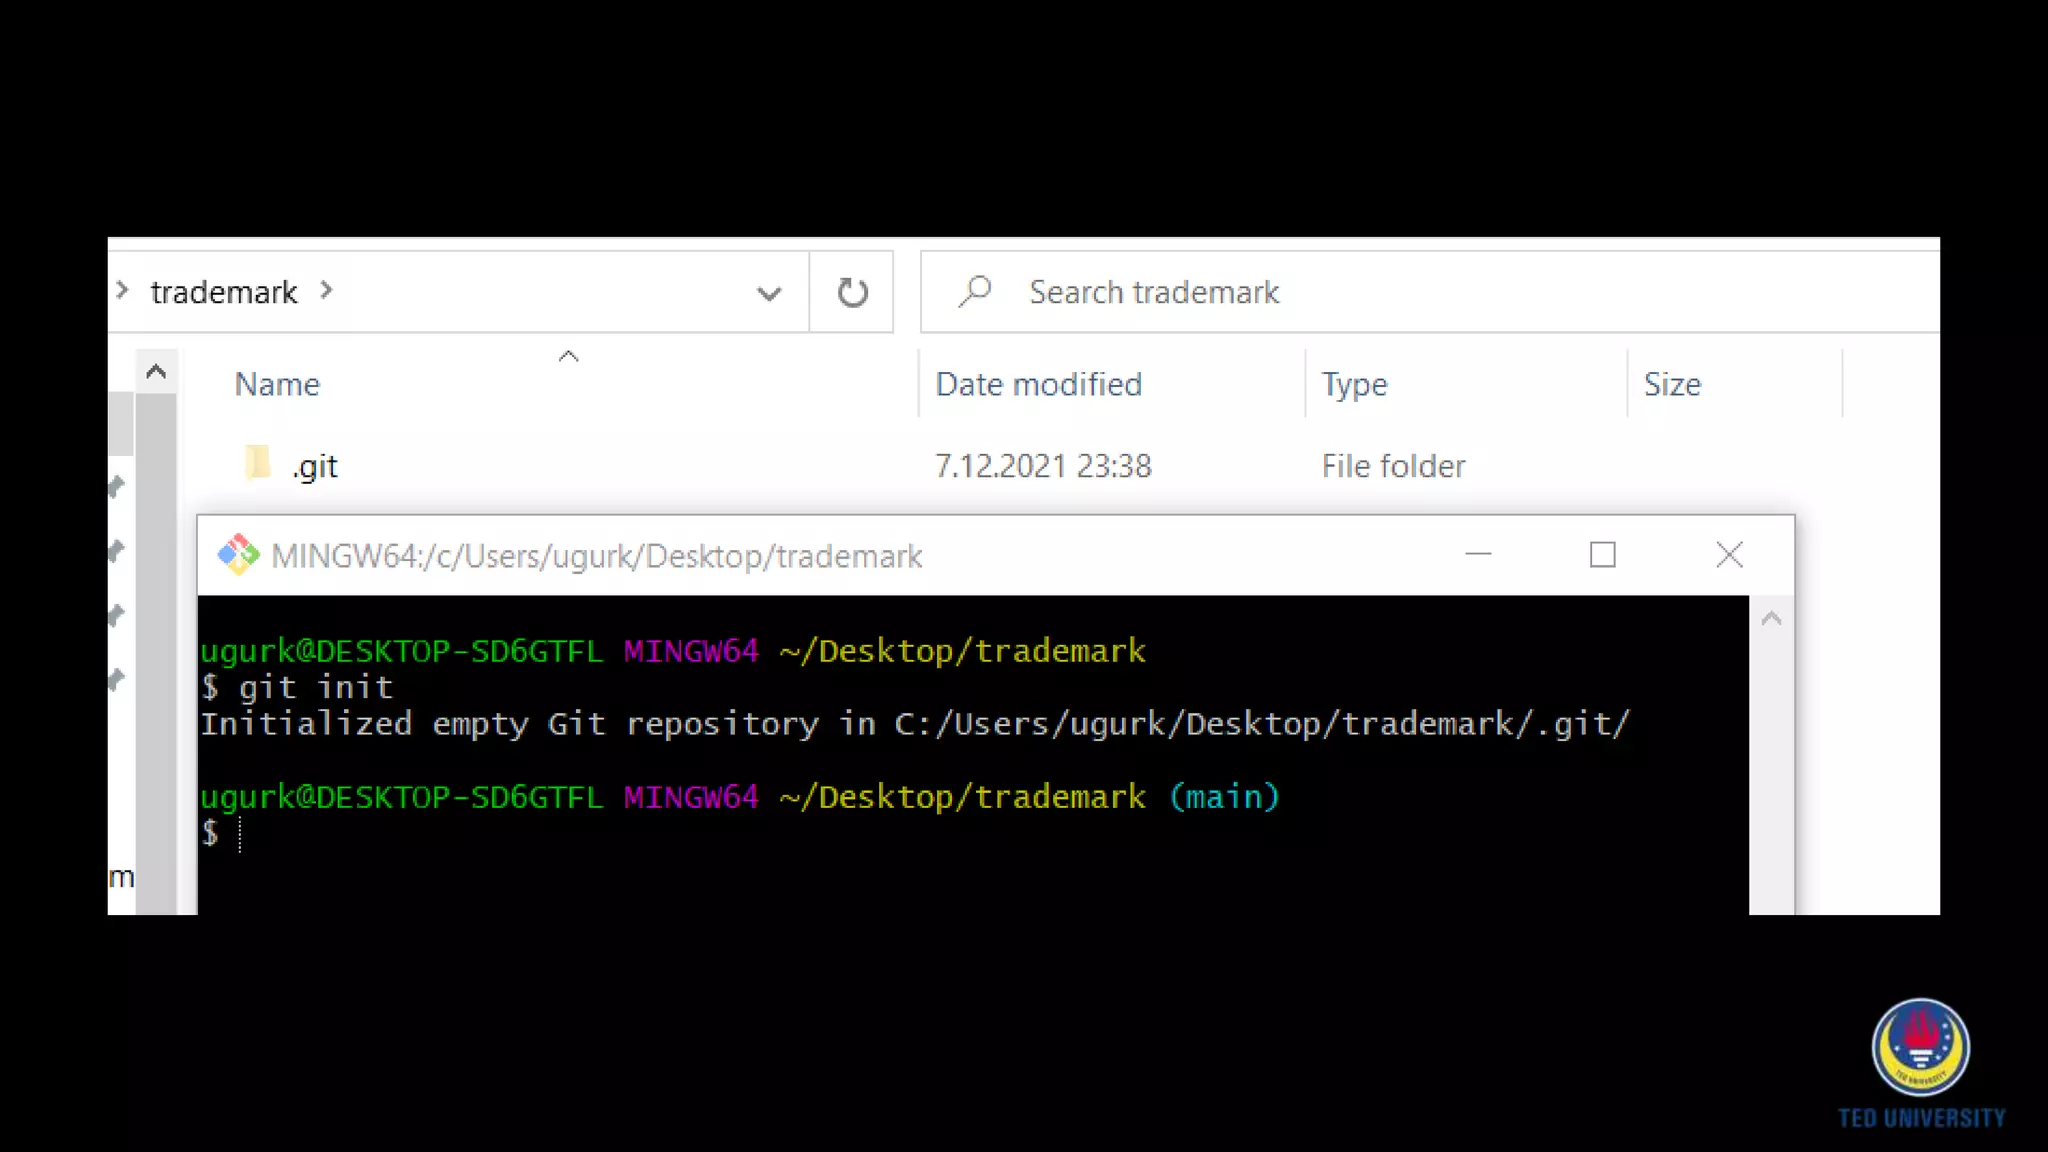Click the bottommost pin icon in navigation pane

click(117, 680)
